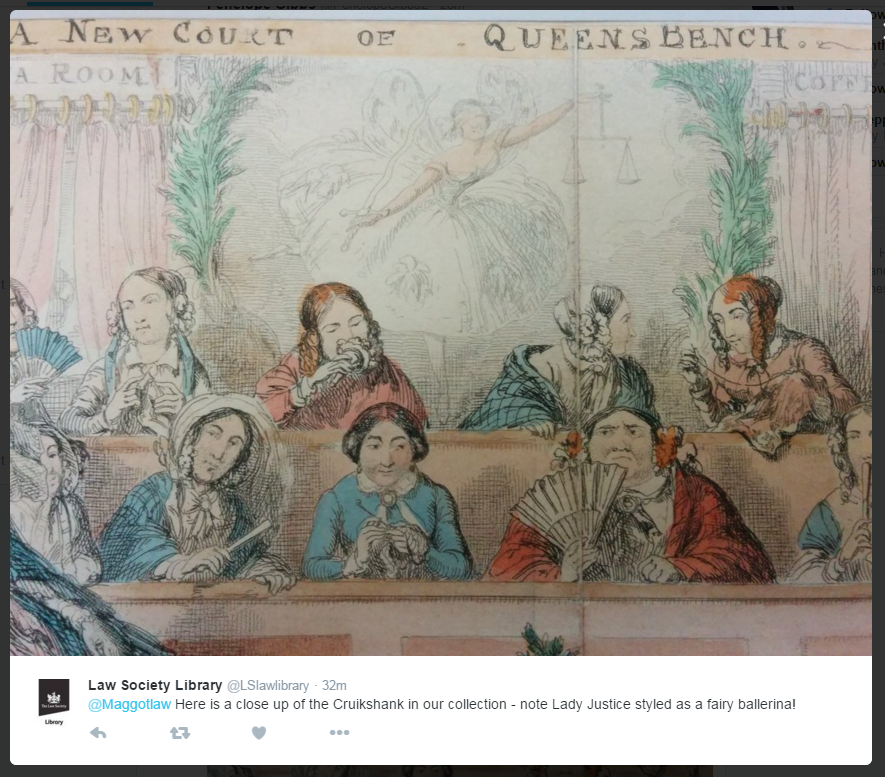Screen dimensions: 885x777
Task: Open the Law Society Library avatar logo
Action: click(54, 702)
